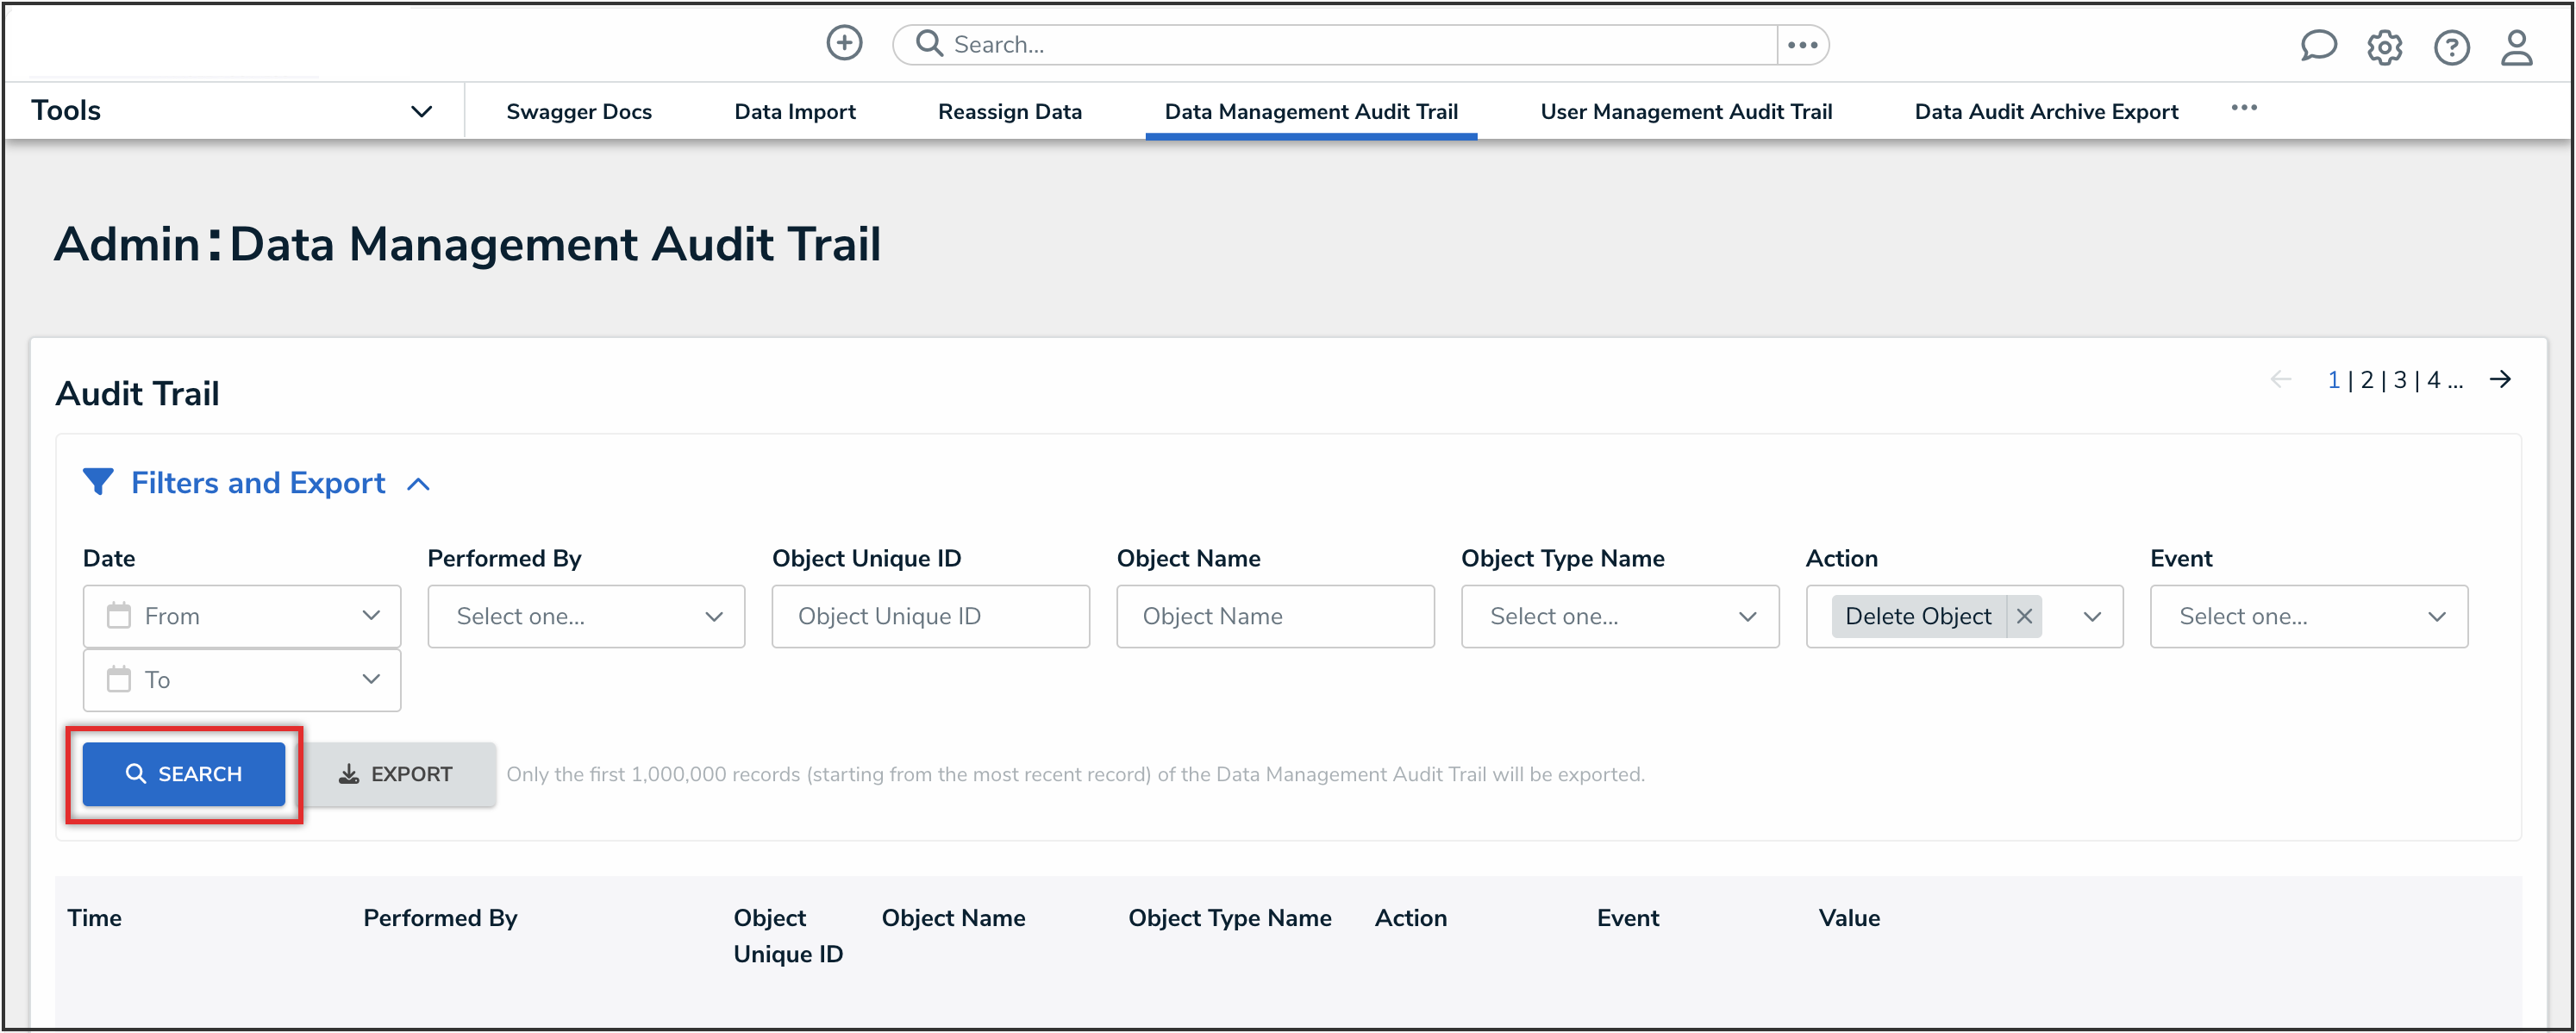The width and height of the screenshot is (2576, 1033).
Task: Click the Object Unique ID input field
Action: coord(930,616)
